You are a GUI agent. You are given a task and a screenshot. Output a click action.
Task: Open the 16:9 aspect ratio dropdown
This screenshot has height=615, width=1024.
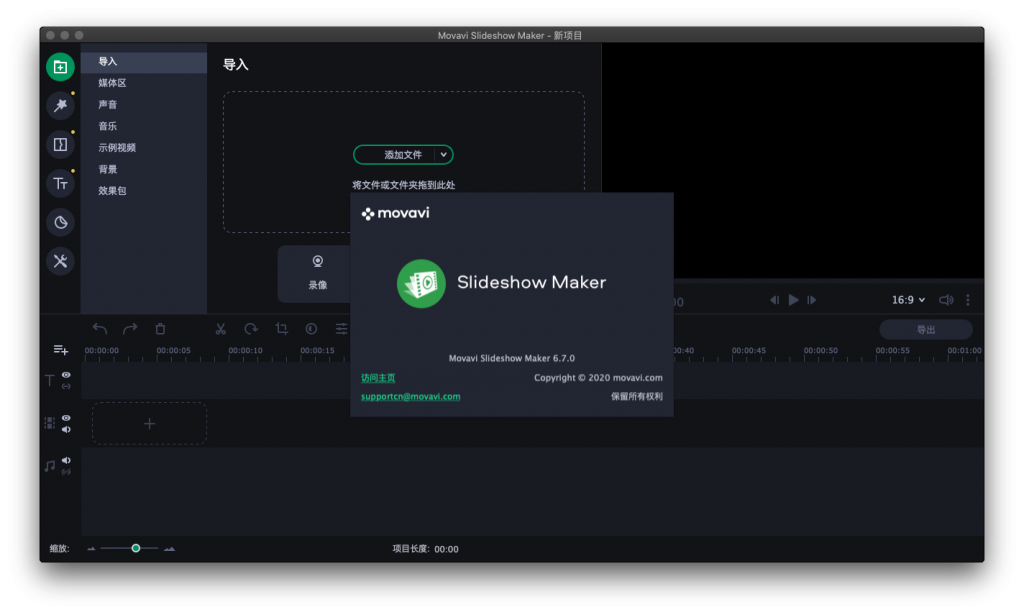click(908, 300)
